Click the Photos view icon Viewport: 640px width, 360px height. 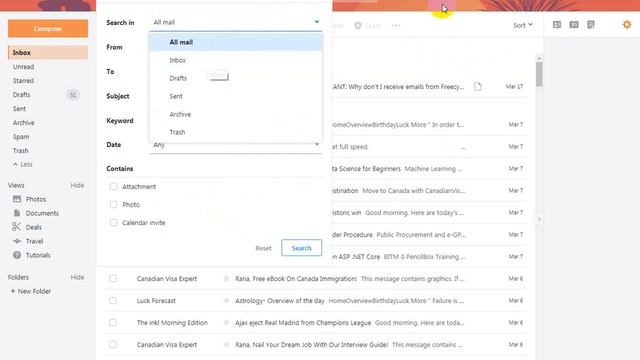[17, 199]
